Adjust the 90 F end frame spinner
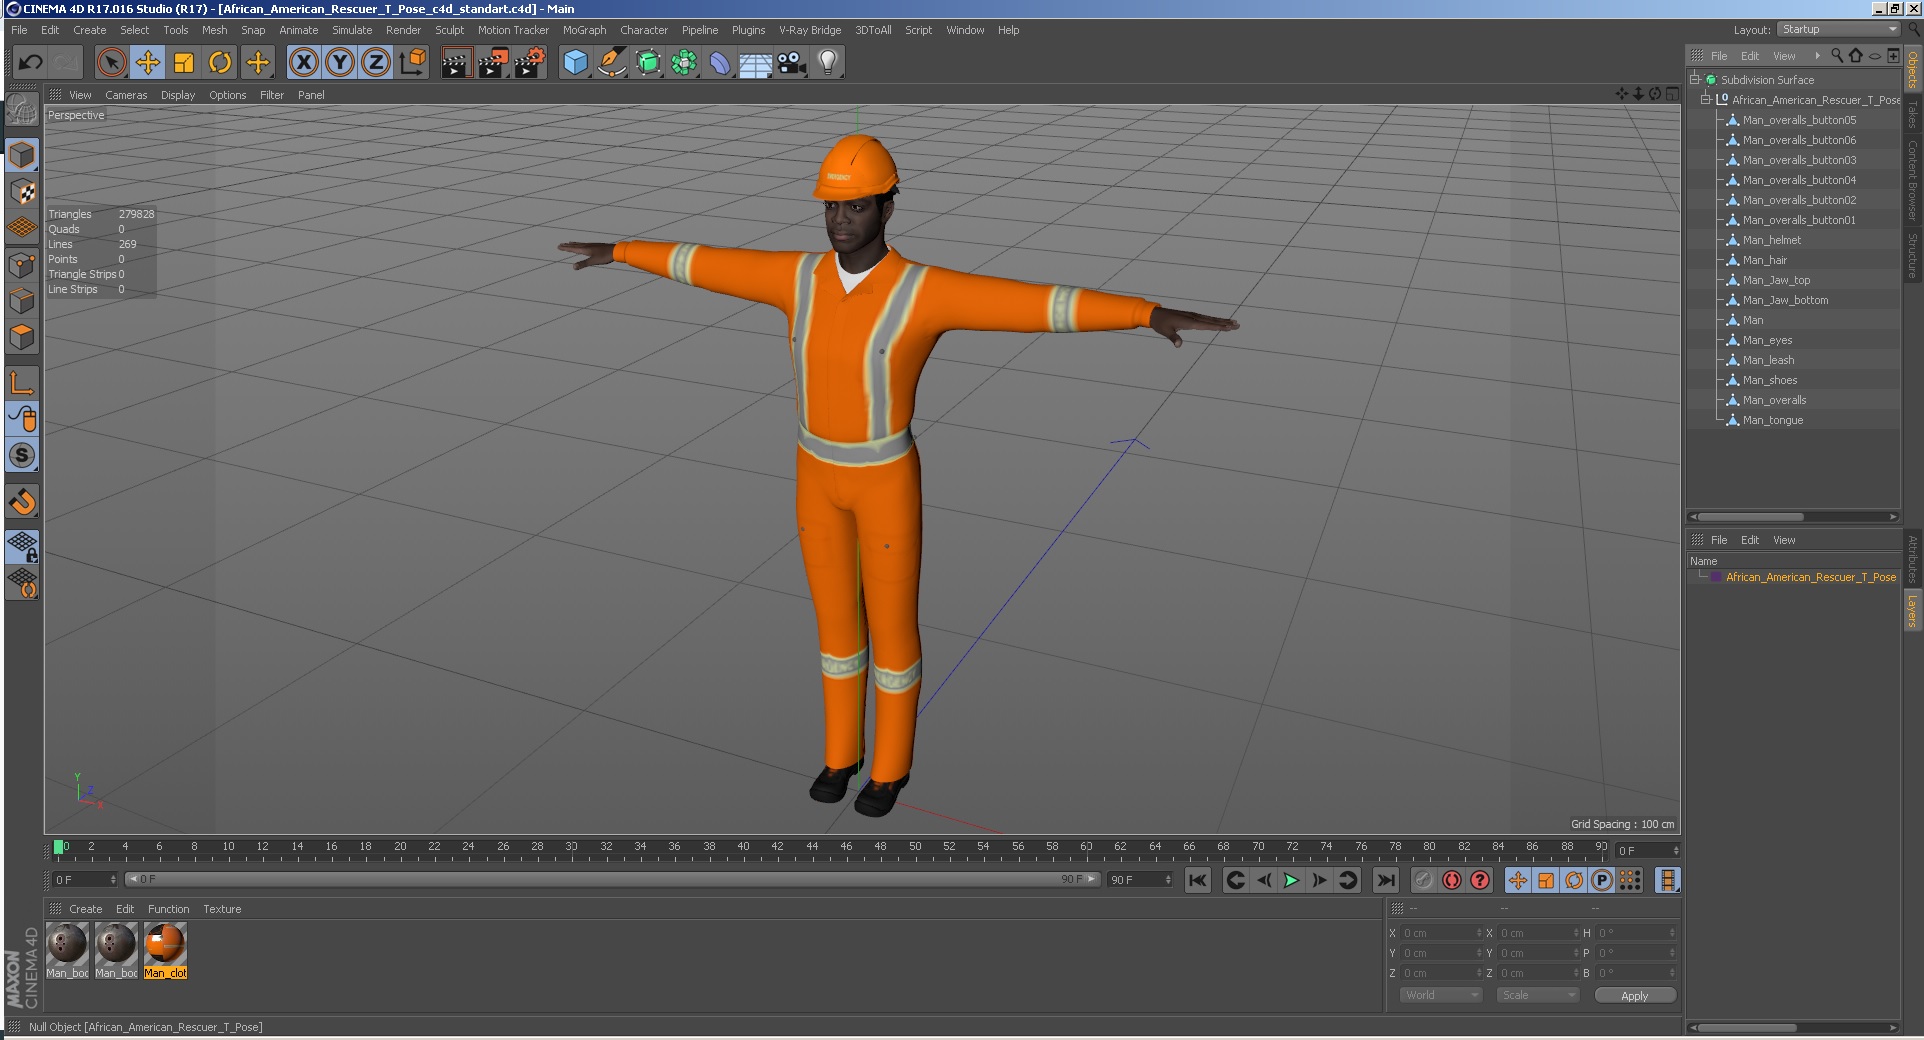The width and height of the screenshot is (1924, 1040). tap(1168, 880)
